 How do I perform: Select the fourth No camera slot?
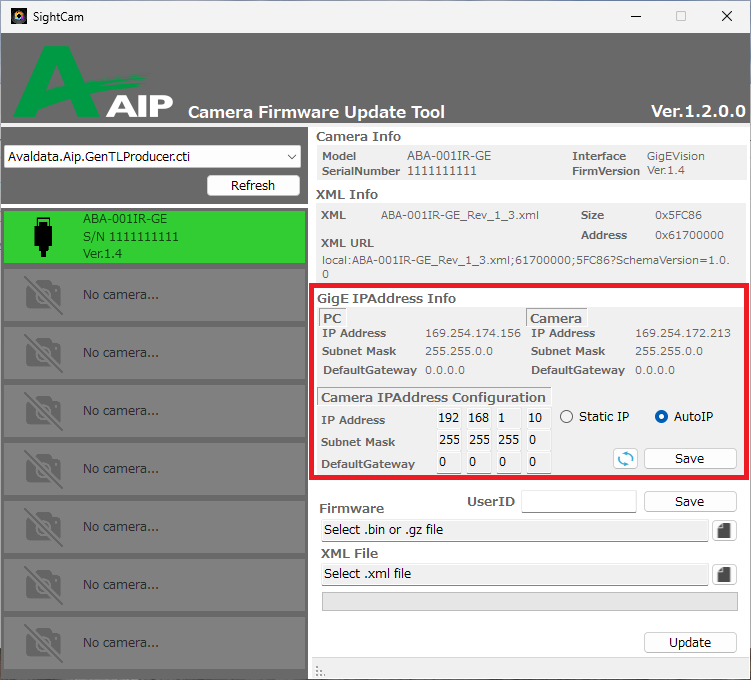[154, 469]
